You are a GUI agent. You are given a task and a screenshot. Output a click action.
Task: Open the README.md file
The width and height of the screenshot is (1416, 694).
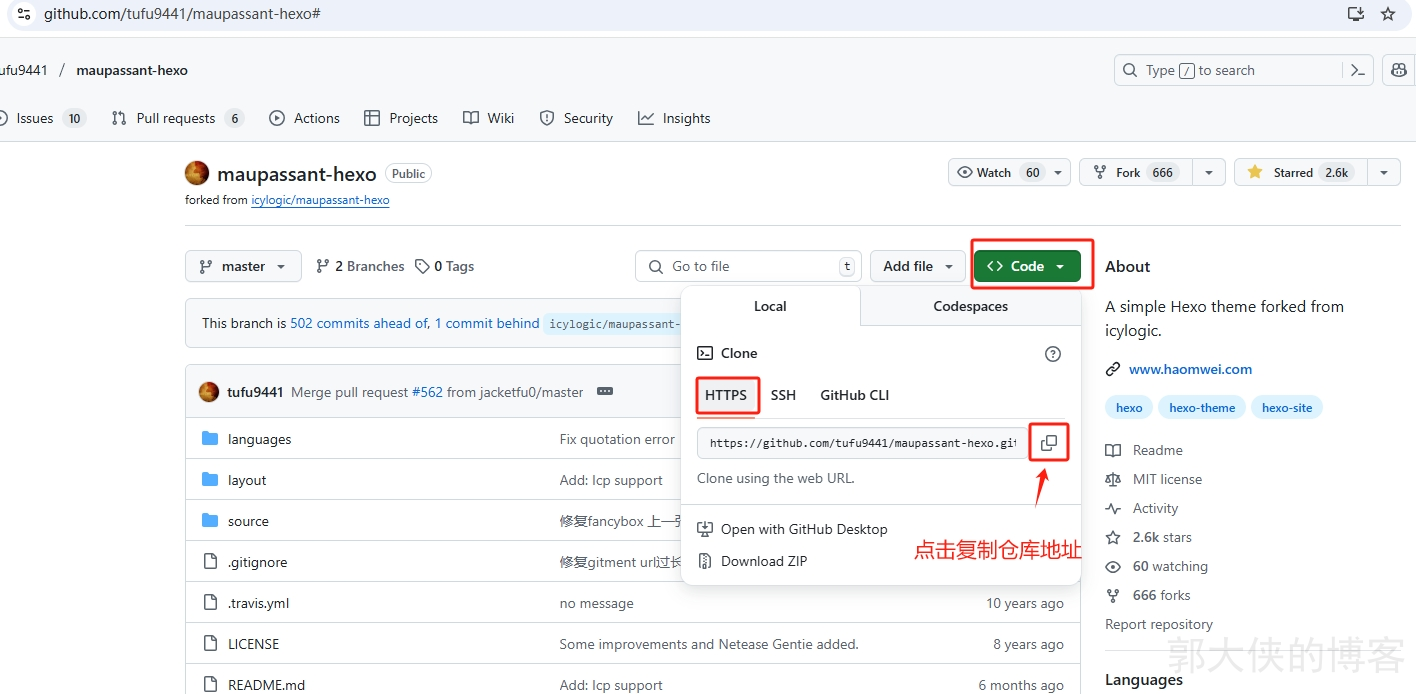[x=266, y=685]
